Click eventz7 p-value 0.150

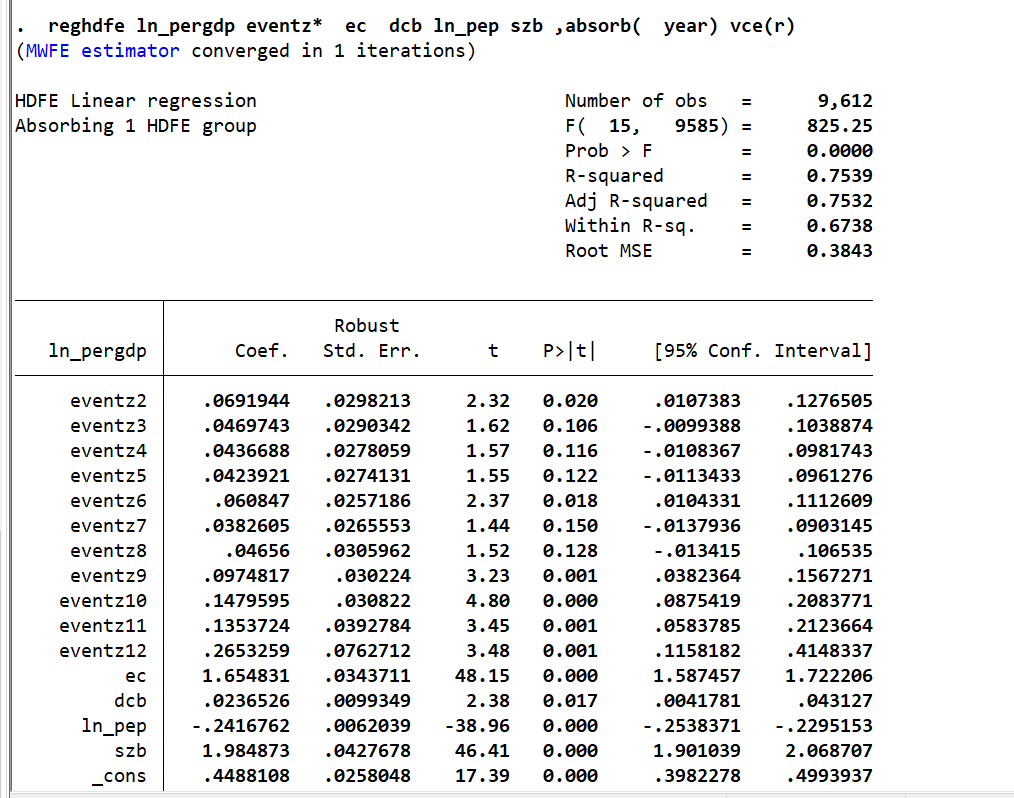(x=570, y=526)
